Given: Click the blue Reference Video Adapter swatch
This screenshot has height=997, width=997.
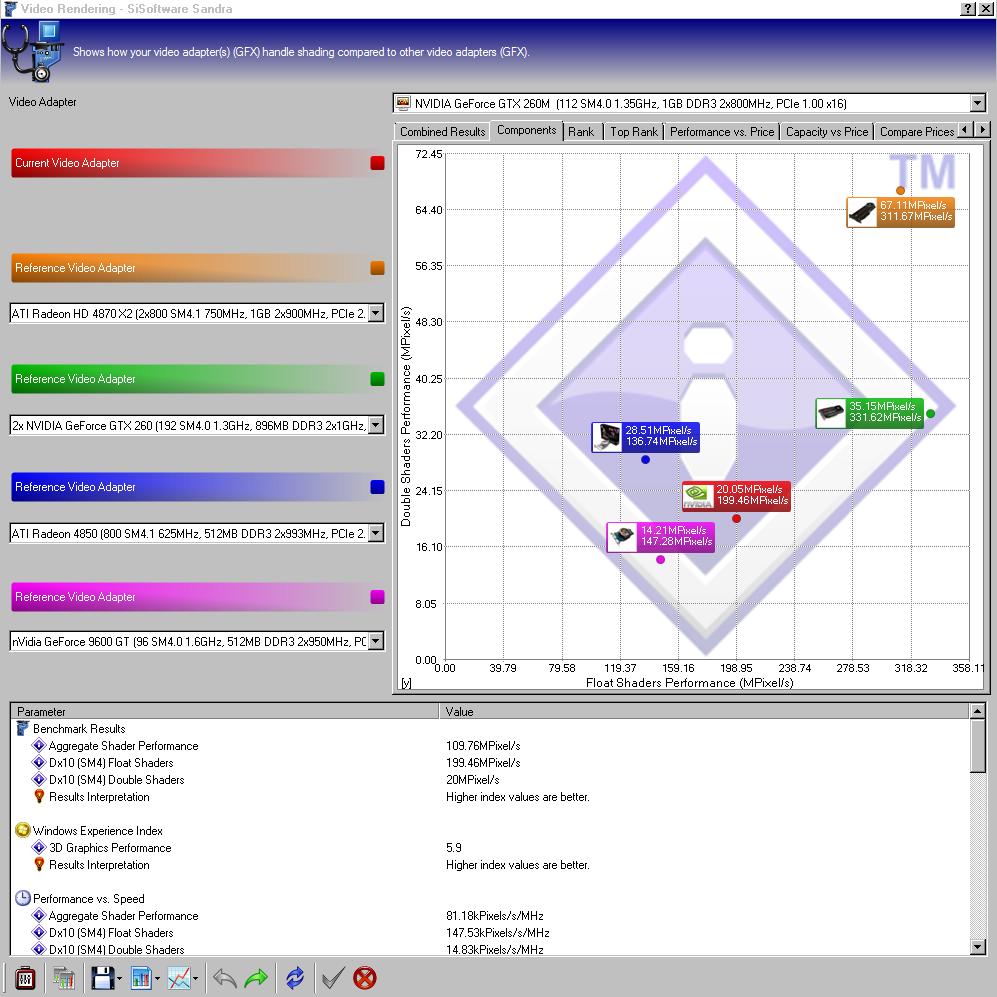Looking at the screenshot, I should tap(378, 486).
